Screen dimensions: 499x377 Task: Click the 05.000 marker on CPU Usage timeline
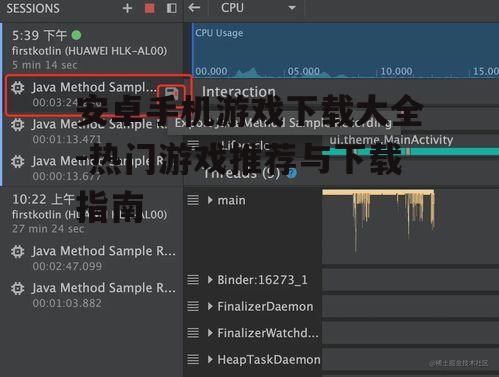pyautogui.click(x=303, y=71)
